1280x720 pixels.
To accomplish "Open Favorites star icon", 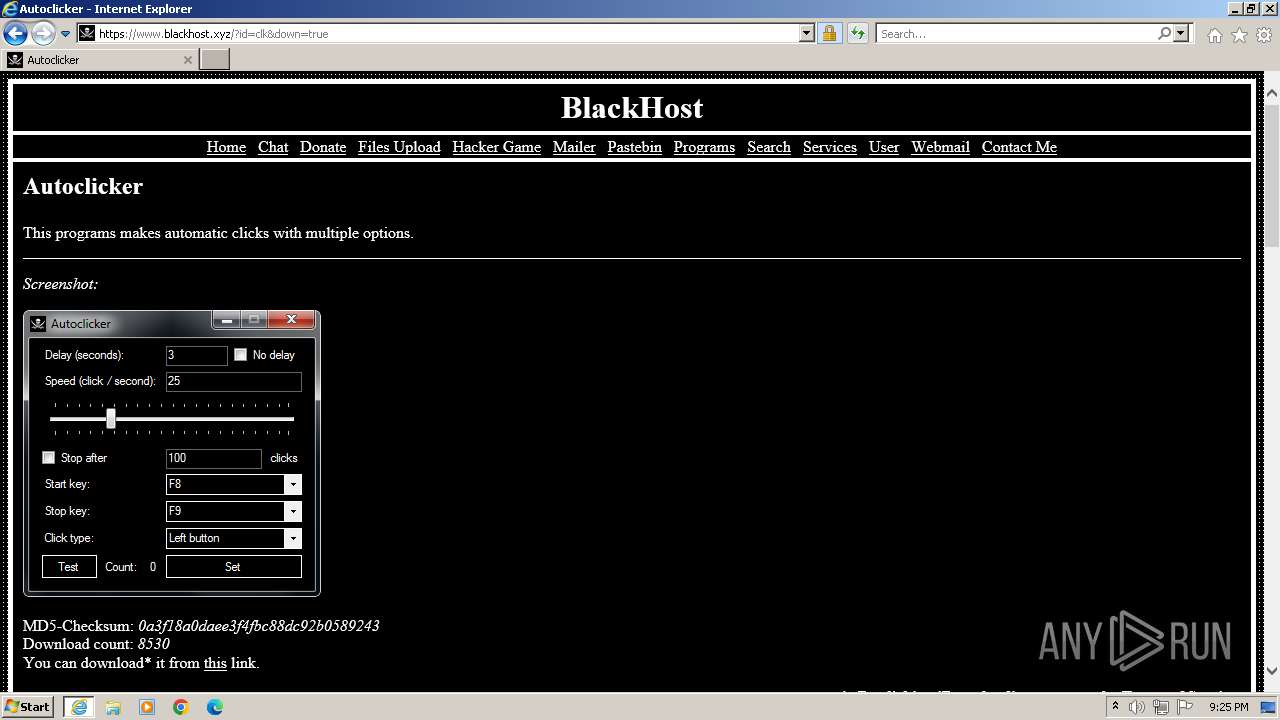I will 1239,35.
